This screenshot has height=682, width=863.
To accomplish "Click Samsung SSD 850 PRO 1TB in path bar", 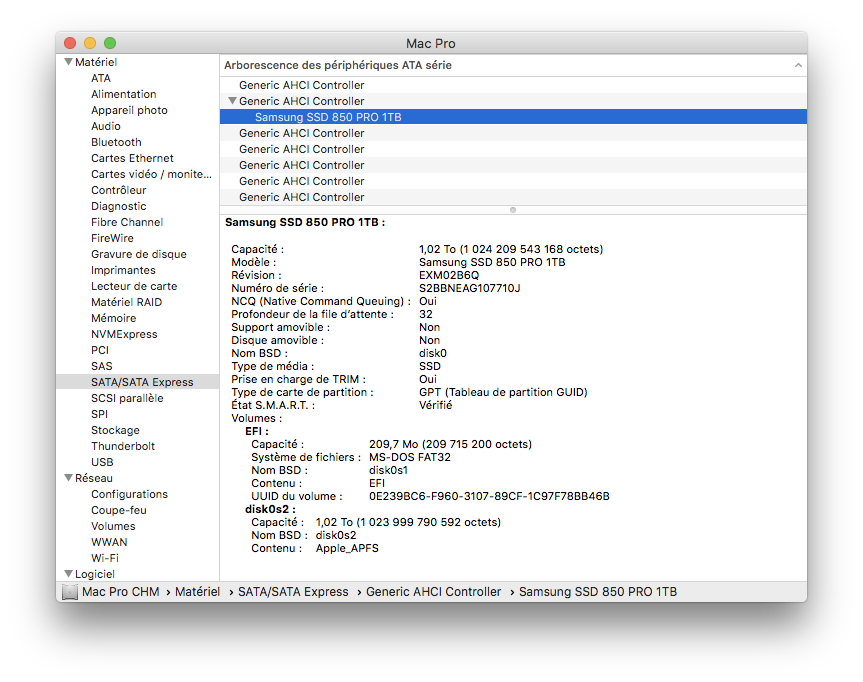I will click(598, 592).
